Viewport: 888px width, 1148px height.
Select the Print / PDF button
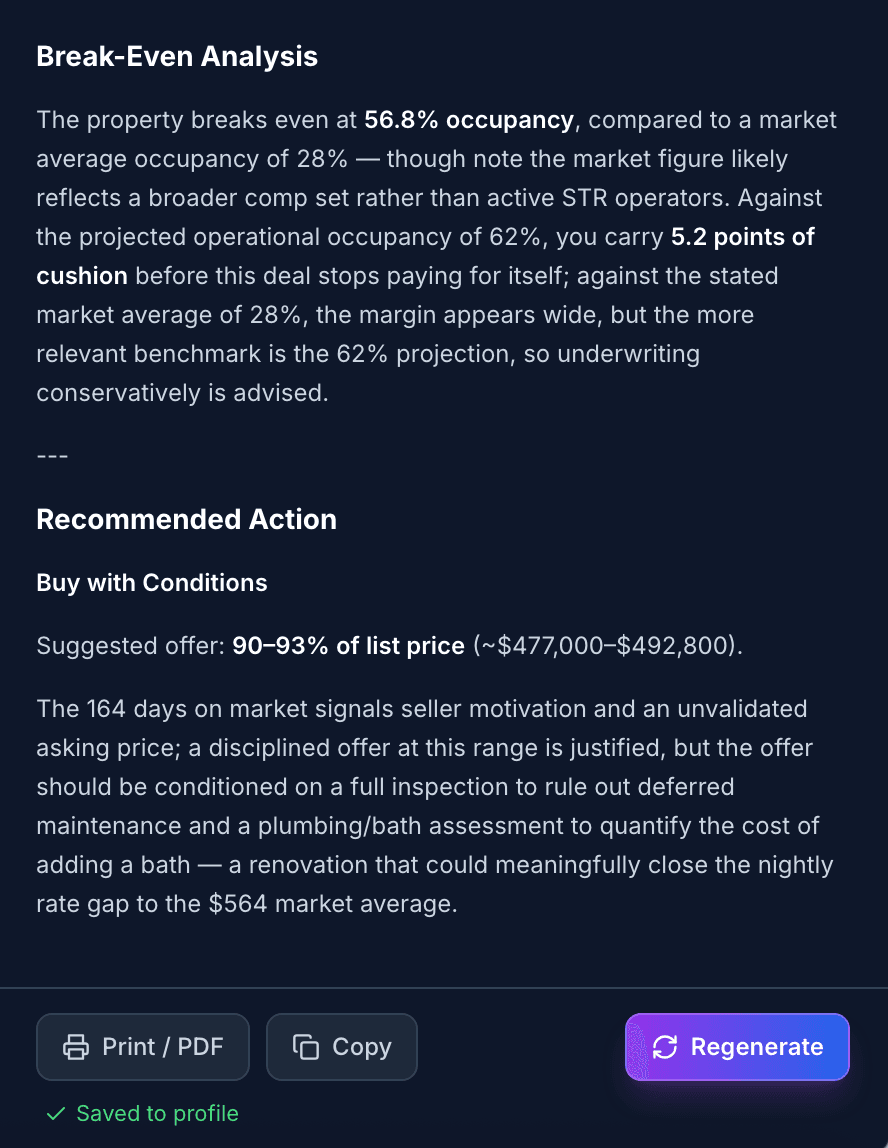[x=142, y=1046]
